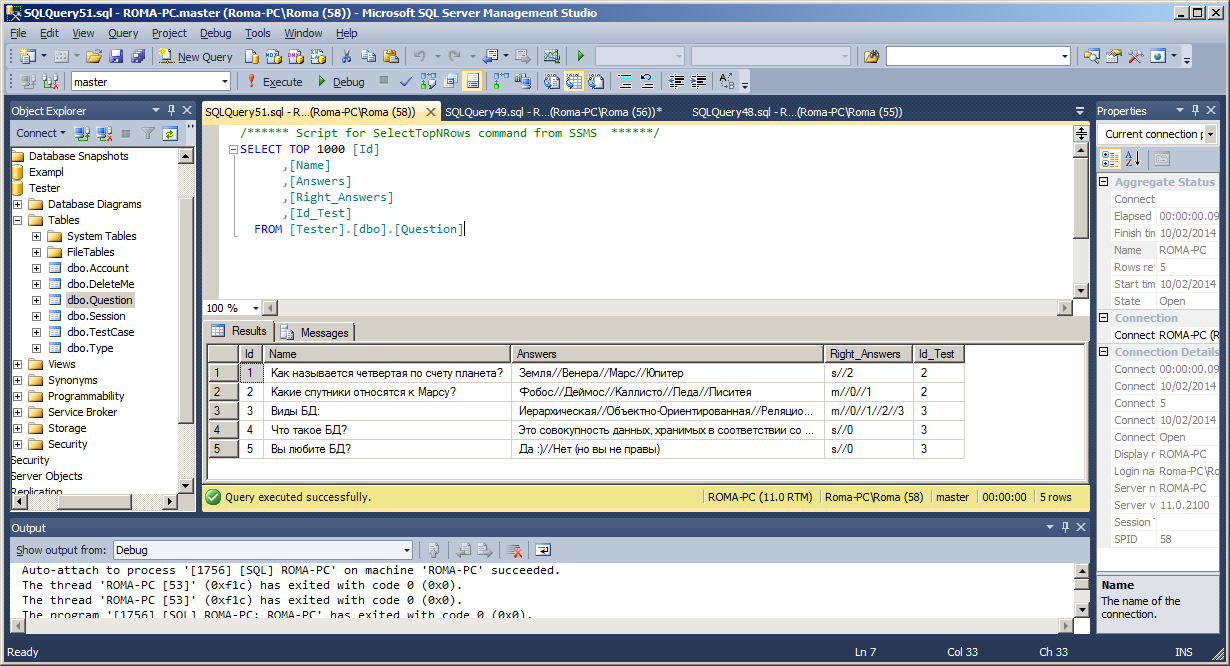Click the Database Engine Query icon
This screenshot has height=666, width=1230.
click(250, 57)
